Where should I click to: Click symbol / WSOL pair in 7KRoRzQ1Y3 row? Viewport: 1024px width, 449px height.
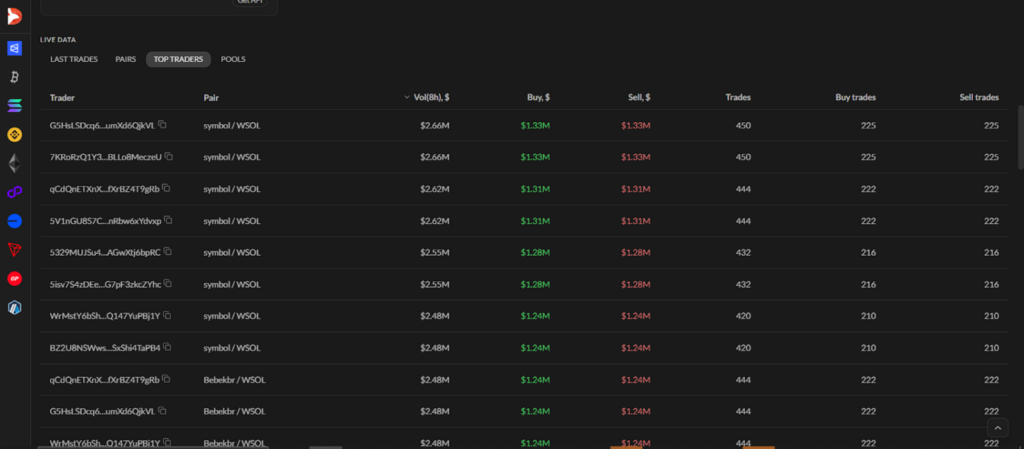pyautogui.click(x=232, y=157)
